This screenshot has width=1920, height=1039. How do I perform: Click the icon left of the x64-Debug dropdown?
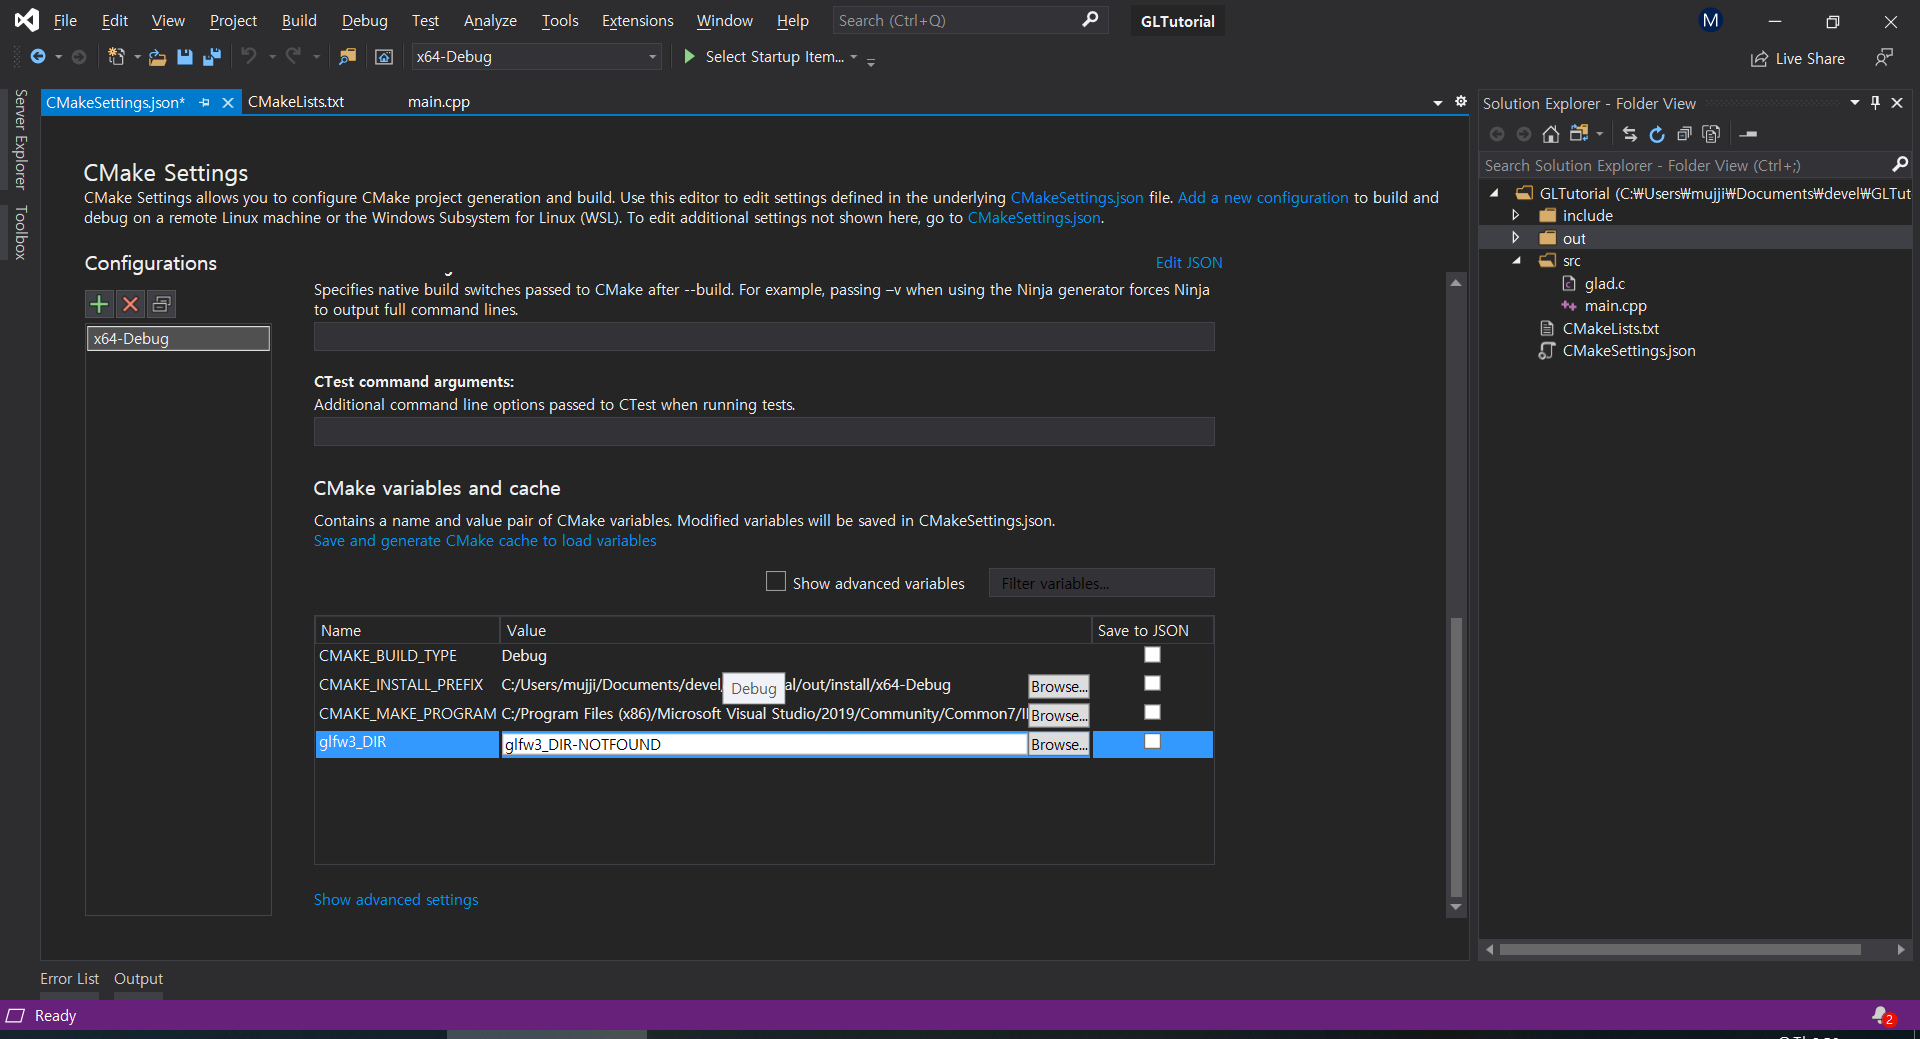[x=384, y=57]
